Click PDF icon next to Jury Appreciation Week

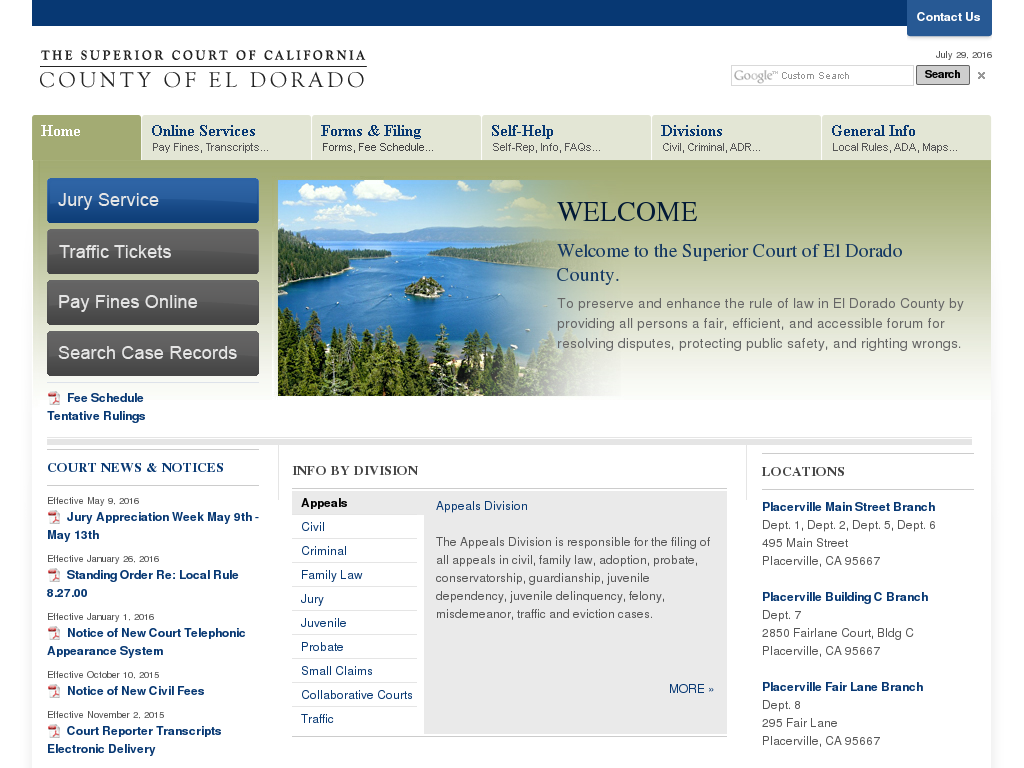click(54, 517)
